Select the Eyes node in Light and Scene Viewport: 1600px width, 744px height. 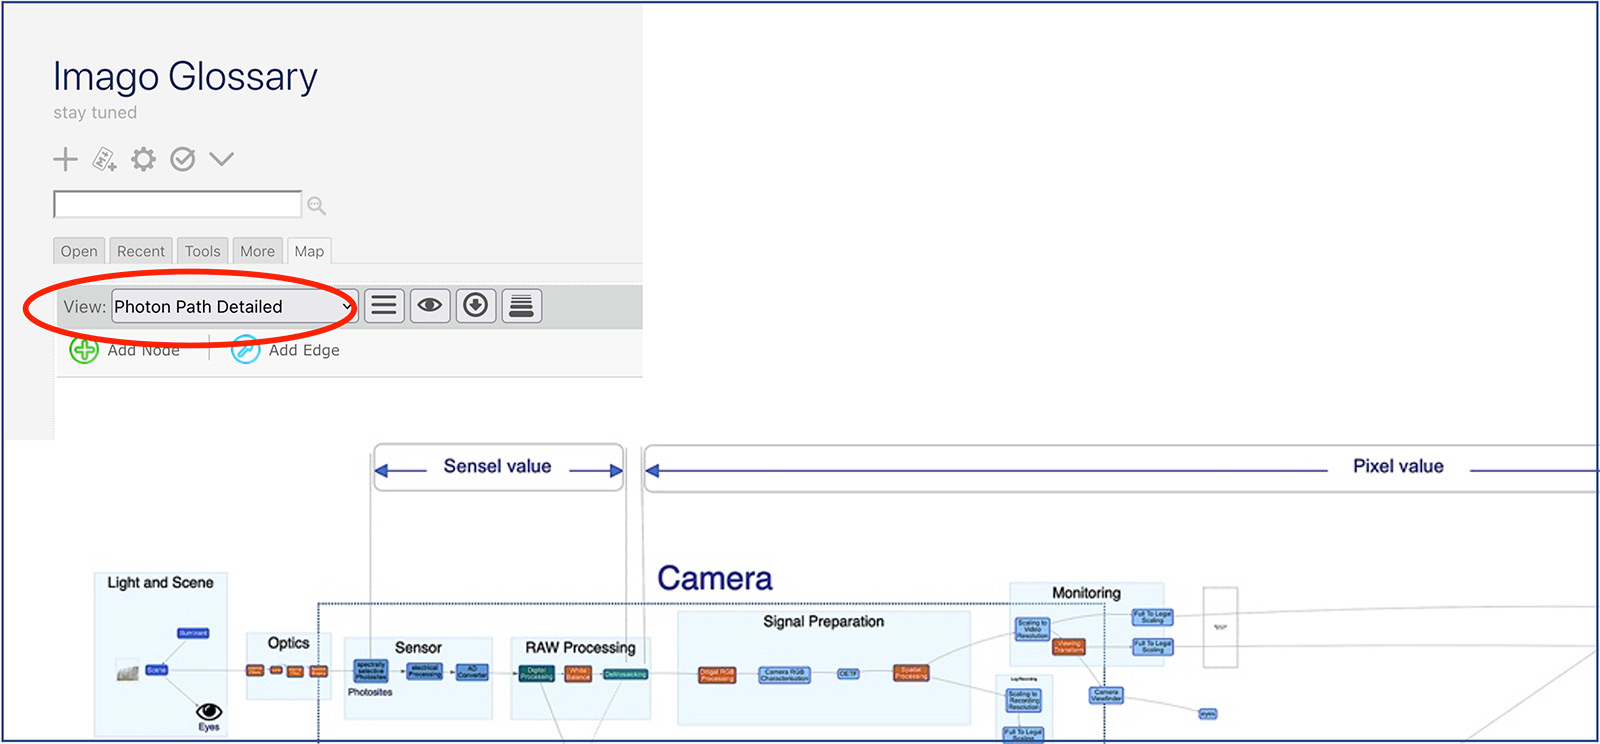209,715
